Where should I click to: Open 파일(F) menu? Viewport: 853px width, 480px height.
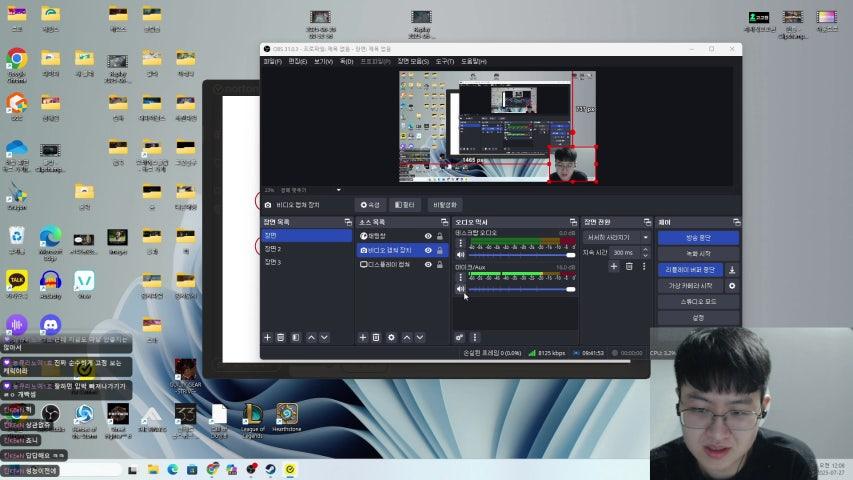pos(273,61)
